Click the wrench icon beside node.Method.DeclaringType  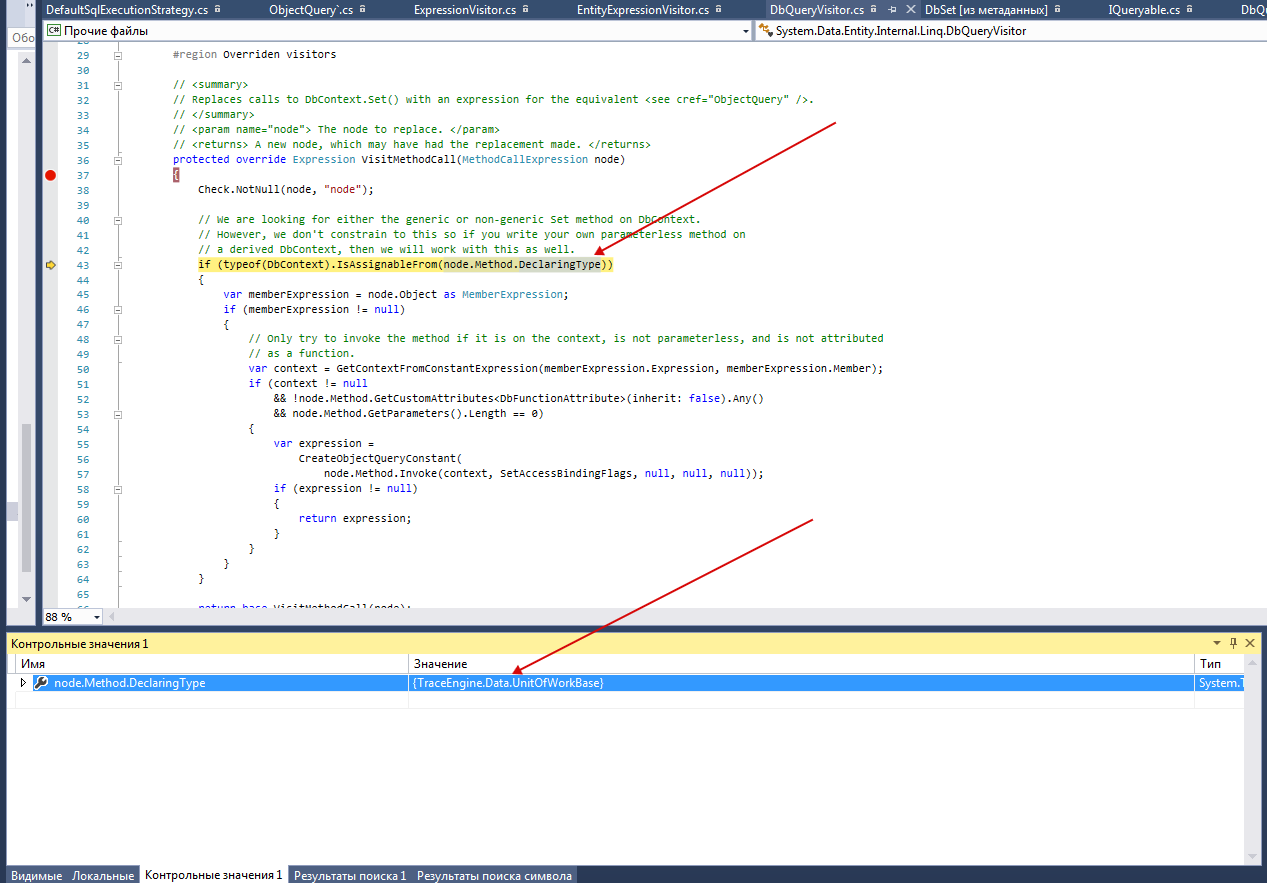[41, 683]
